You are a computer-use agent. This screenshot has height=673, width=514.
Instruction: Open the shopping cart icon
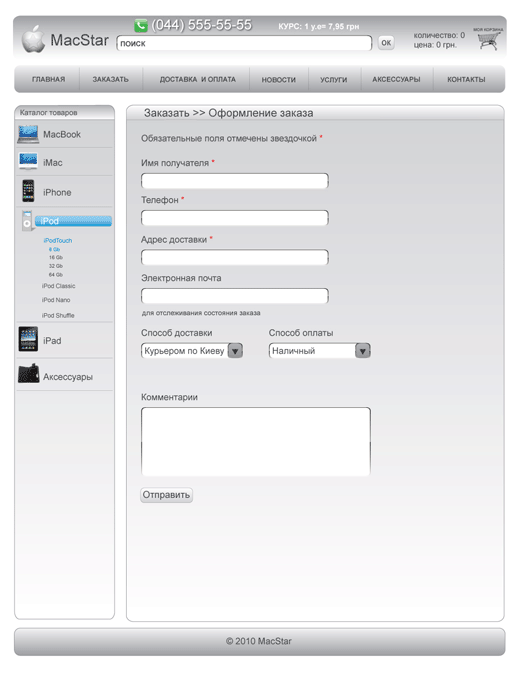pos(489,41)
